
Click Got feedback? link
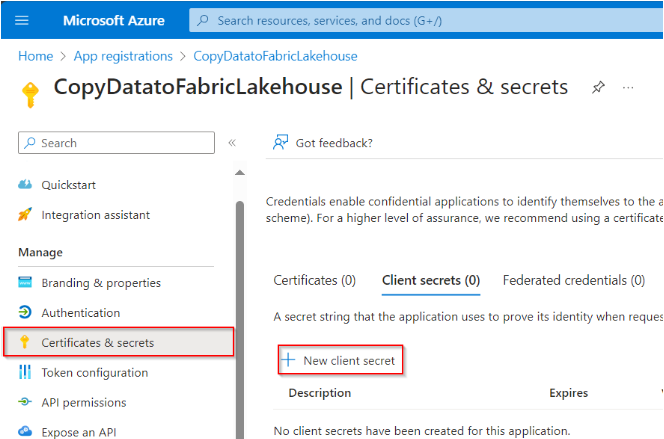[334, 143]
